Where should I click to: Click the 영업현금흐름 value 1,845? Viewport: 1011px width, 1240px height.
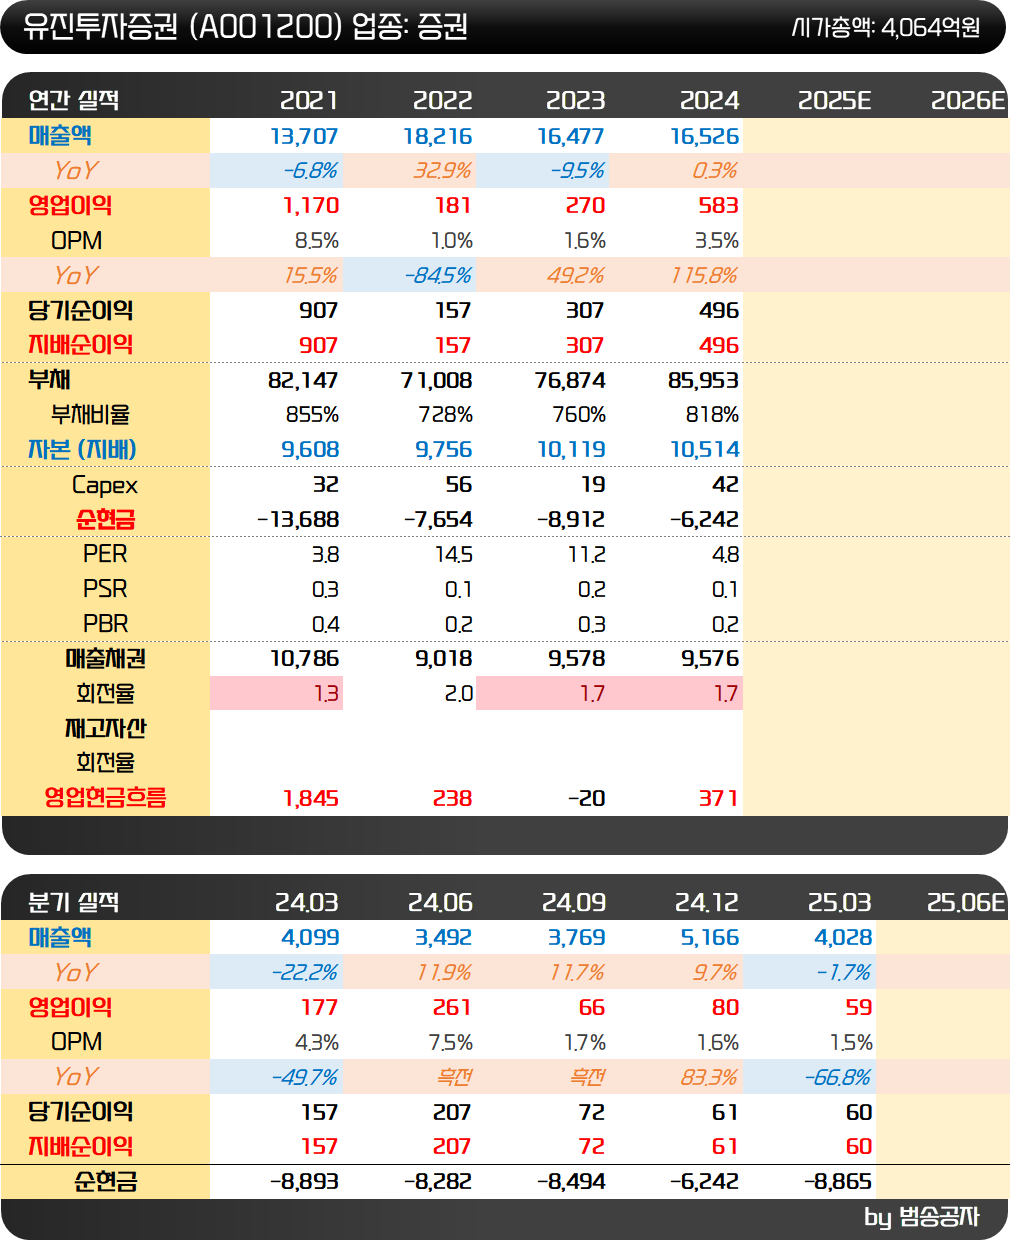pyautogui.click(x=311, y=798)
